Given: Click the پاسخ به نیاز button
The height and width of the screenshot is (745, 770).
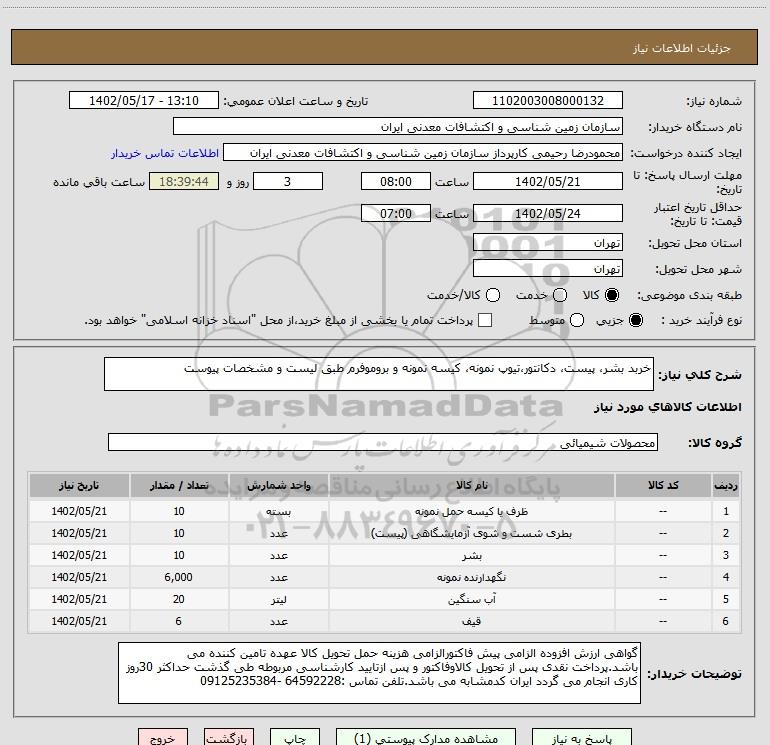Looking at the screenshot, I should [581, 738].
